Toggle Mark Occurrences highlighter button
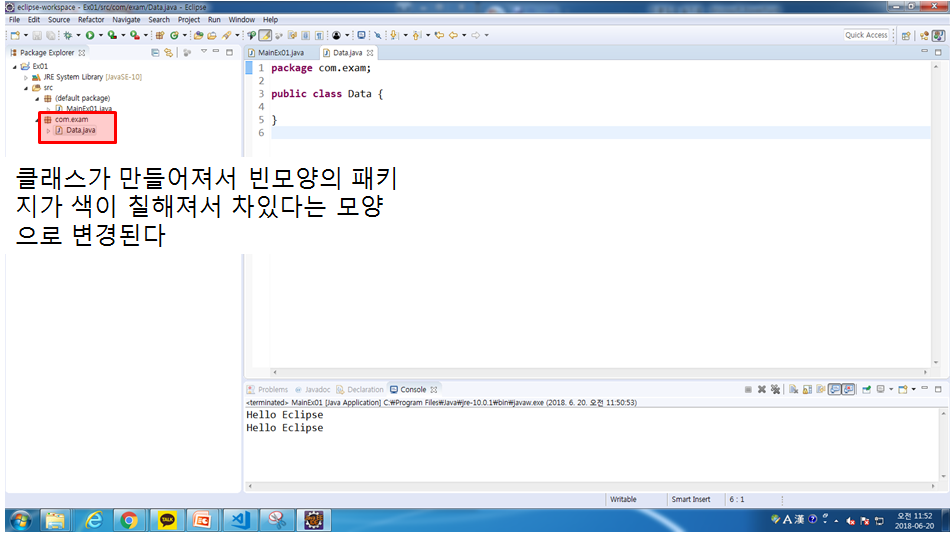This screenshot has width=951, height=533. [265, 35]
